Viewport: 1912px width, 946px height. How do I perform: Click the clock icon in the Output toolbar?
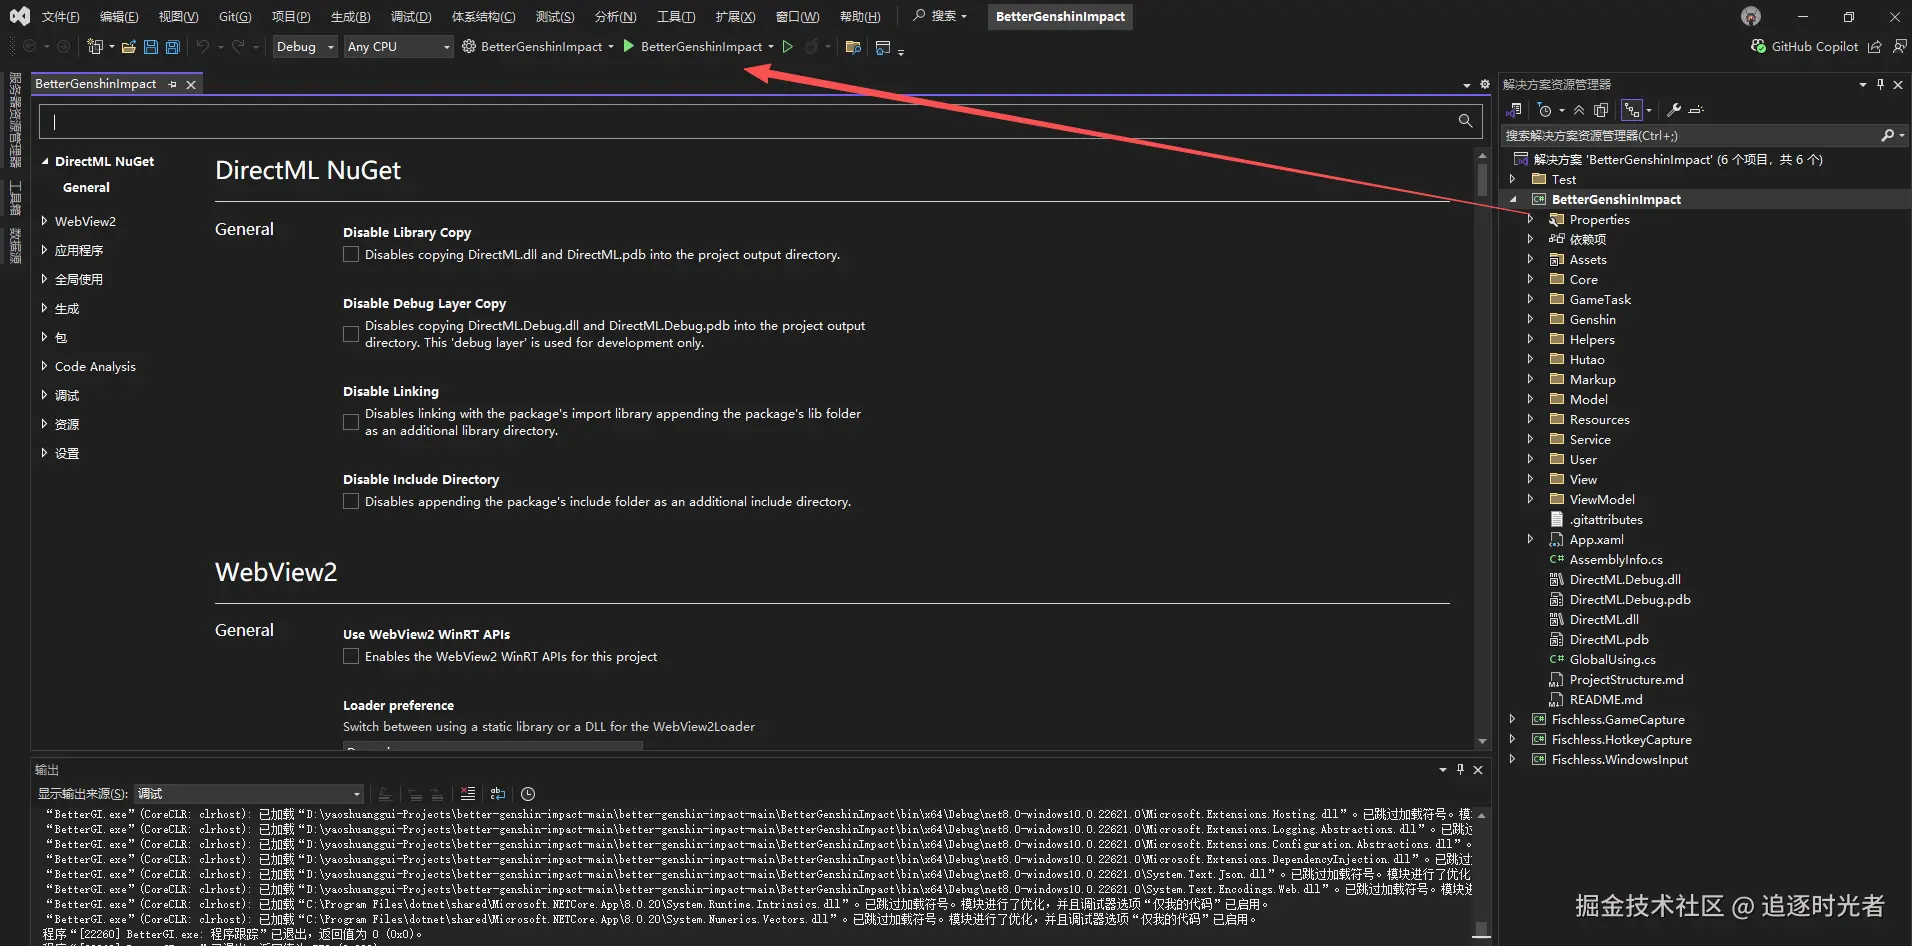[x=528, y=794]
